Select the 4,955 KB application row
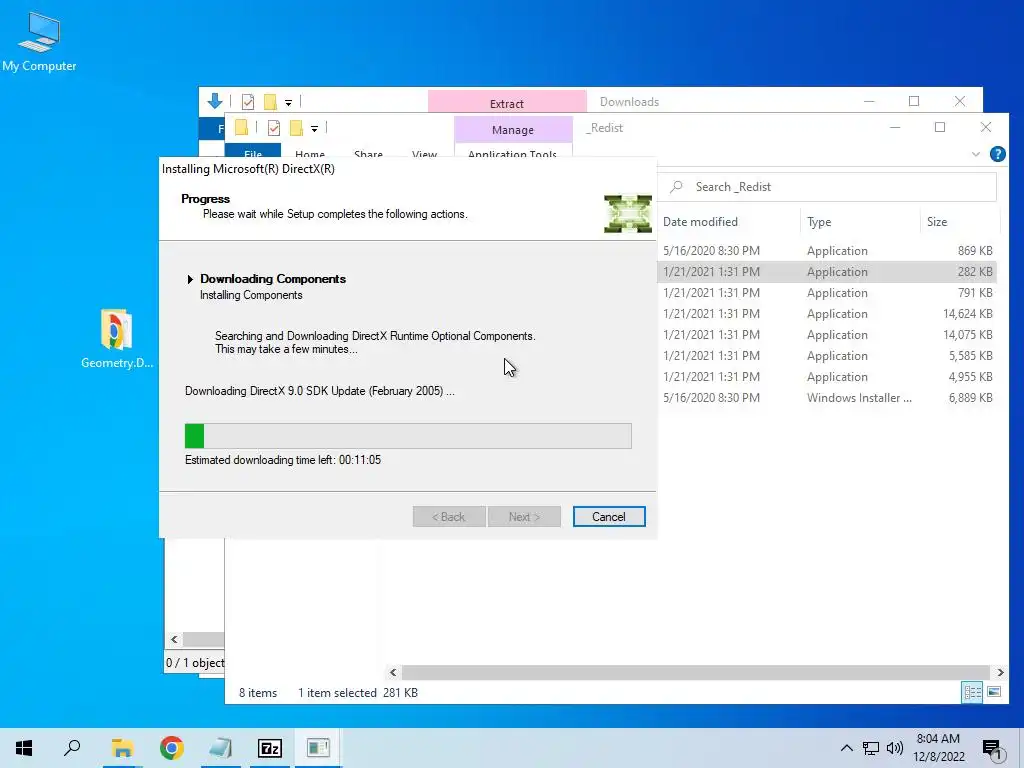The width and height of the screenshot is (1024, 768). coord(827,377)
